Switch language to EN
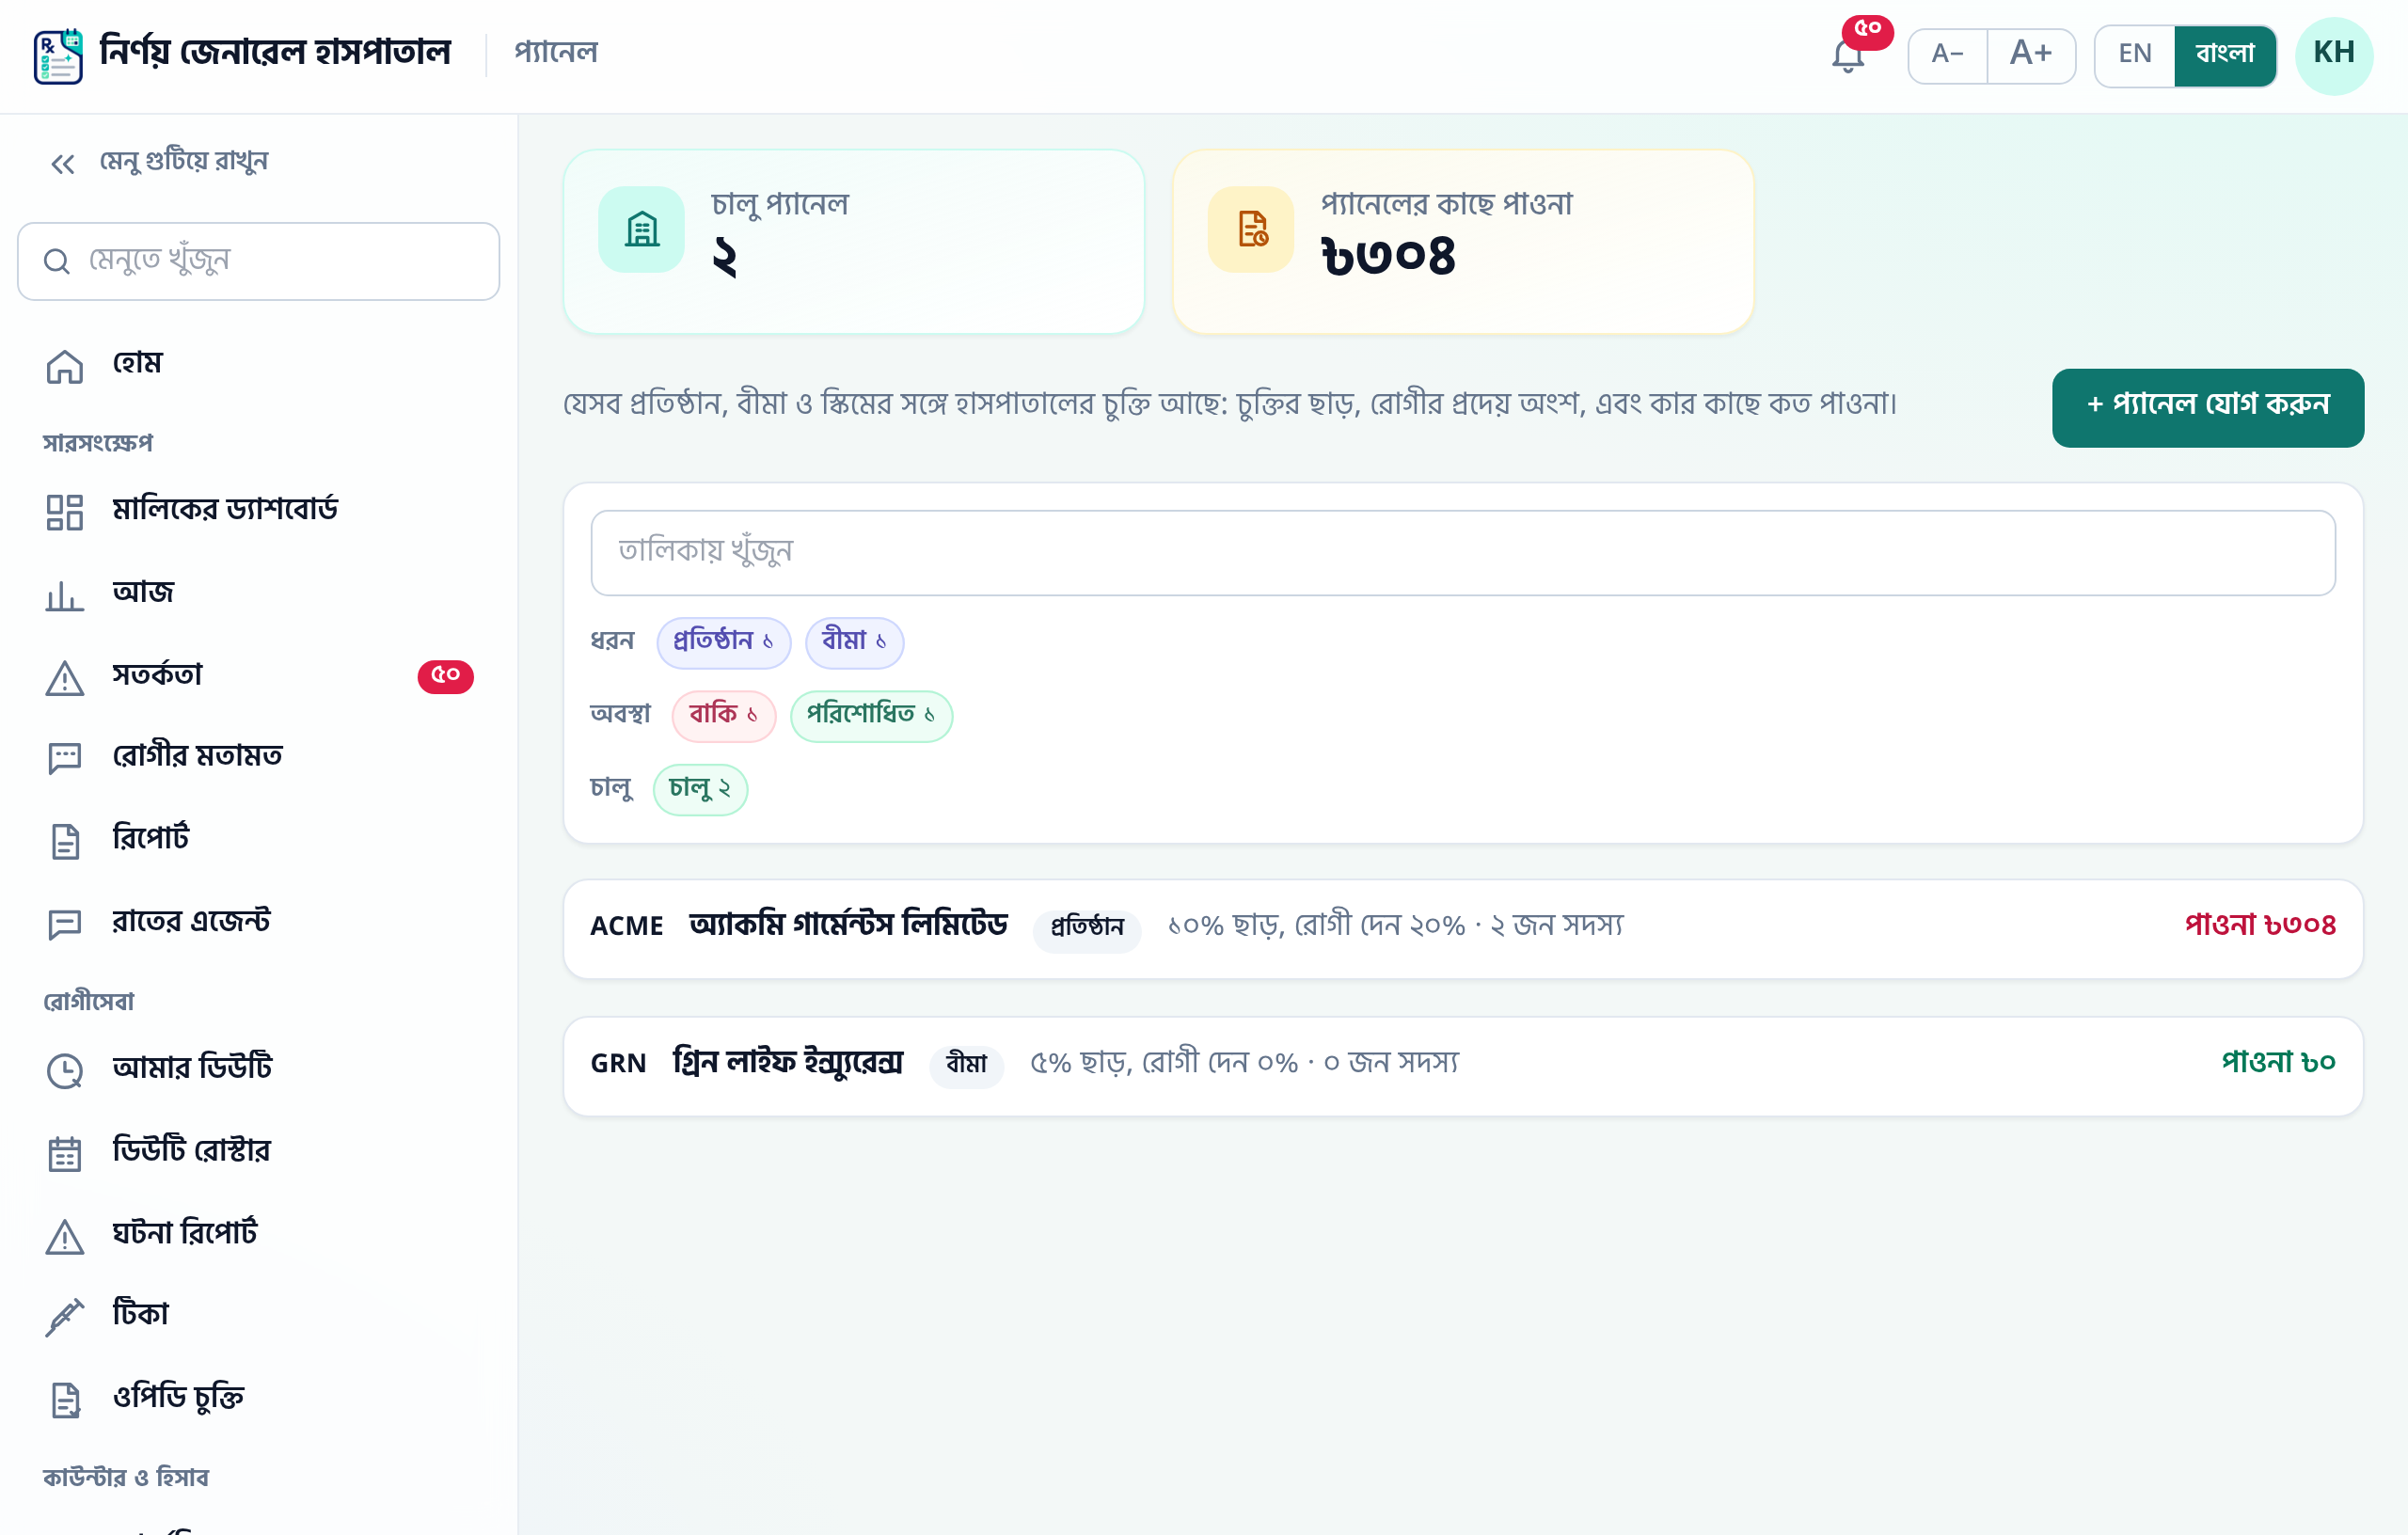2408x1535 pixels. pyautogui.click(x=2134, y=55)
